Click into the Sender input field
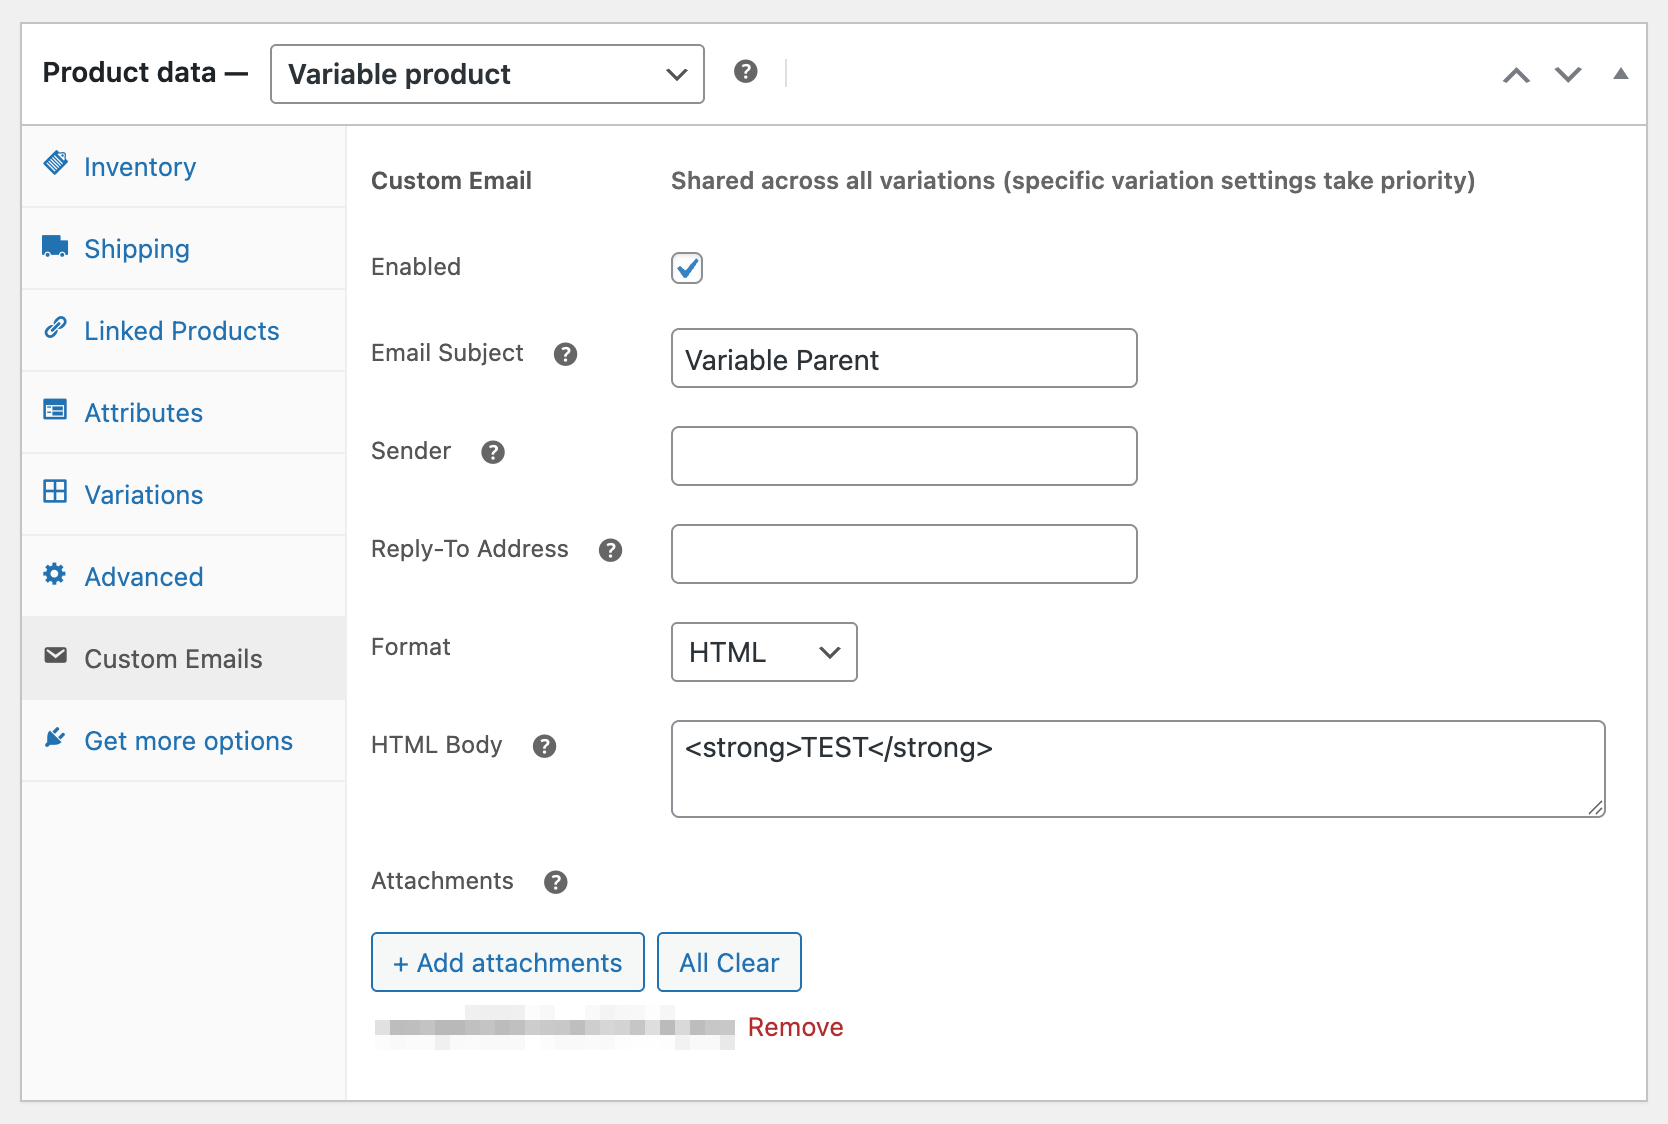The image size is (1668, 1124). 904,456
